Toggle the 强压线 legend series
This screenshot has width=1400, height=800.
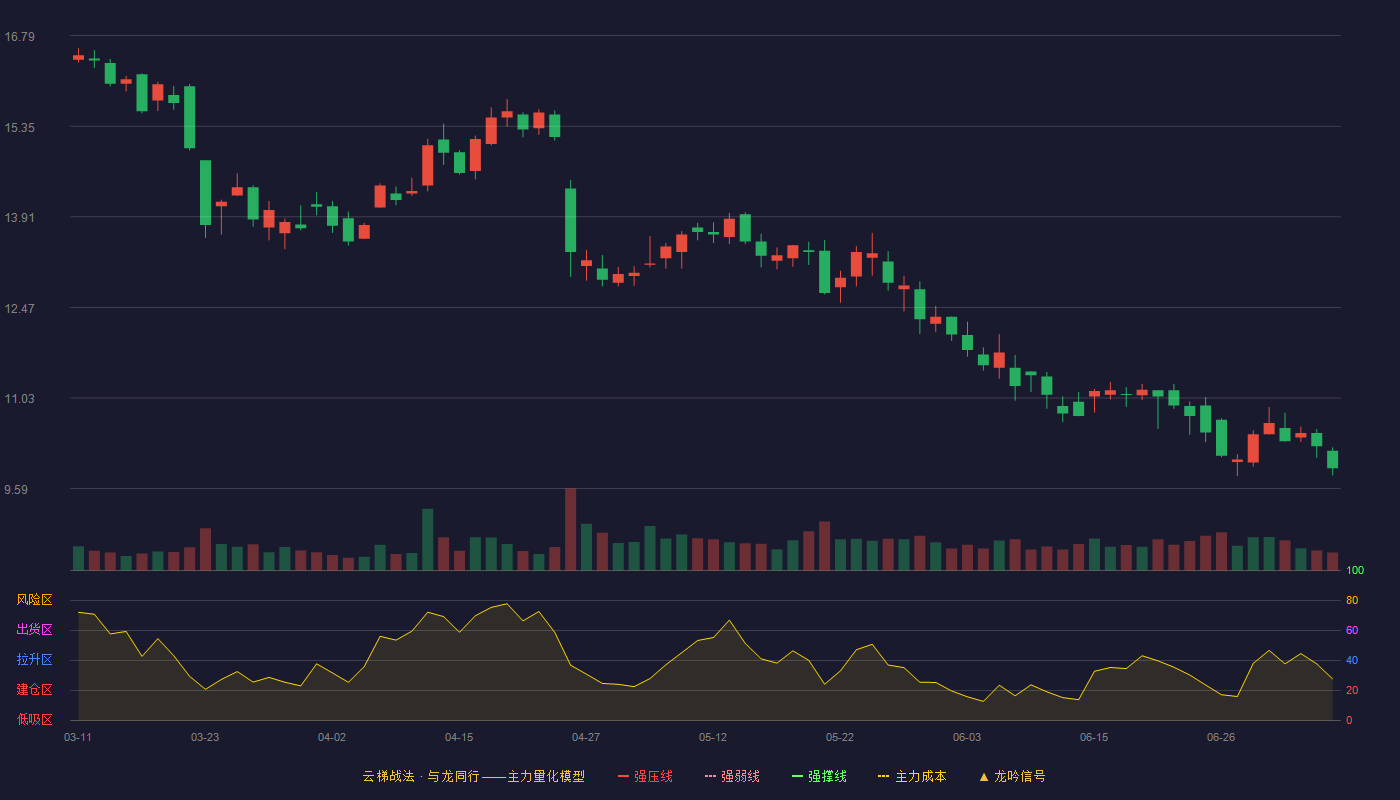(x=645, y=776)
